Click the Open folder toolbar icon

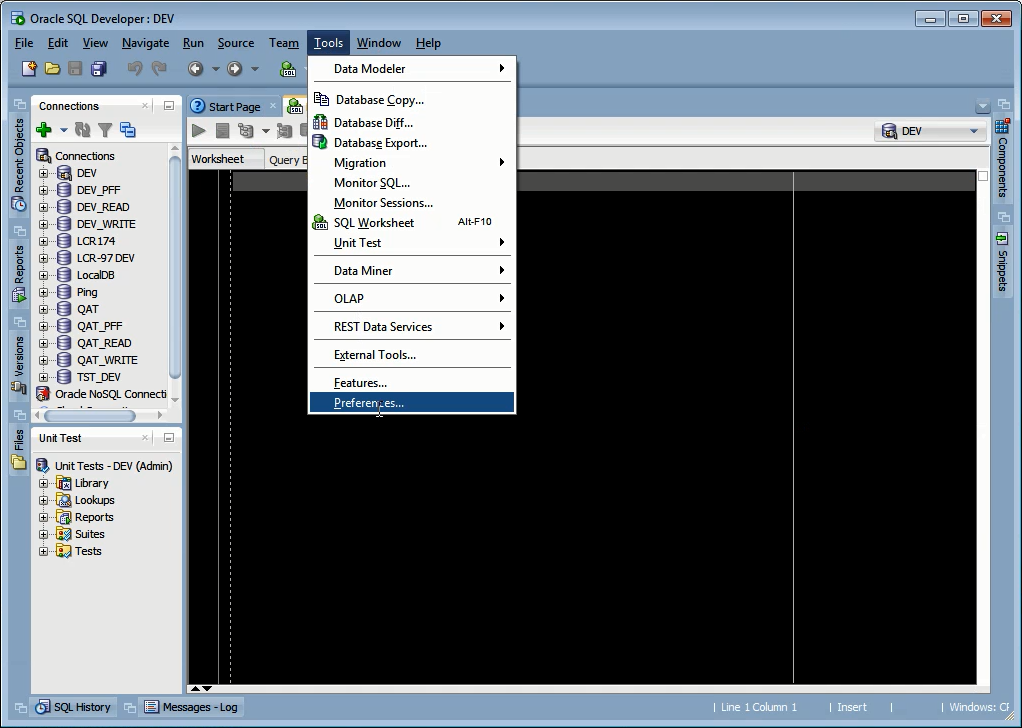pos(52,68)
